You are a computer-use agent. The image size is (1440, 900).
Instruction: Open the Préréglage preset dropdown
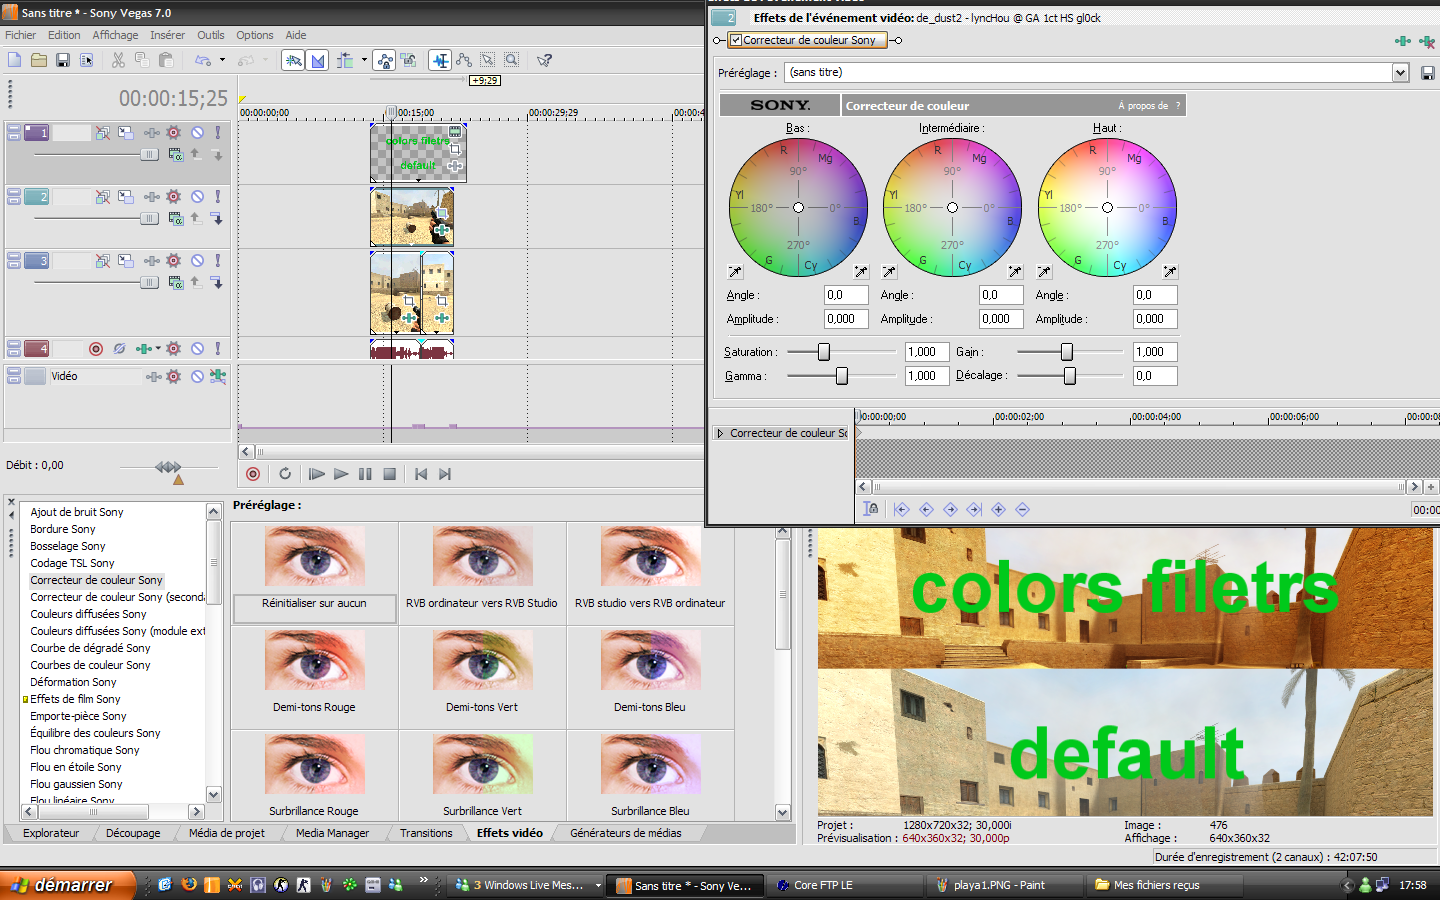point(1400,73)
